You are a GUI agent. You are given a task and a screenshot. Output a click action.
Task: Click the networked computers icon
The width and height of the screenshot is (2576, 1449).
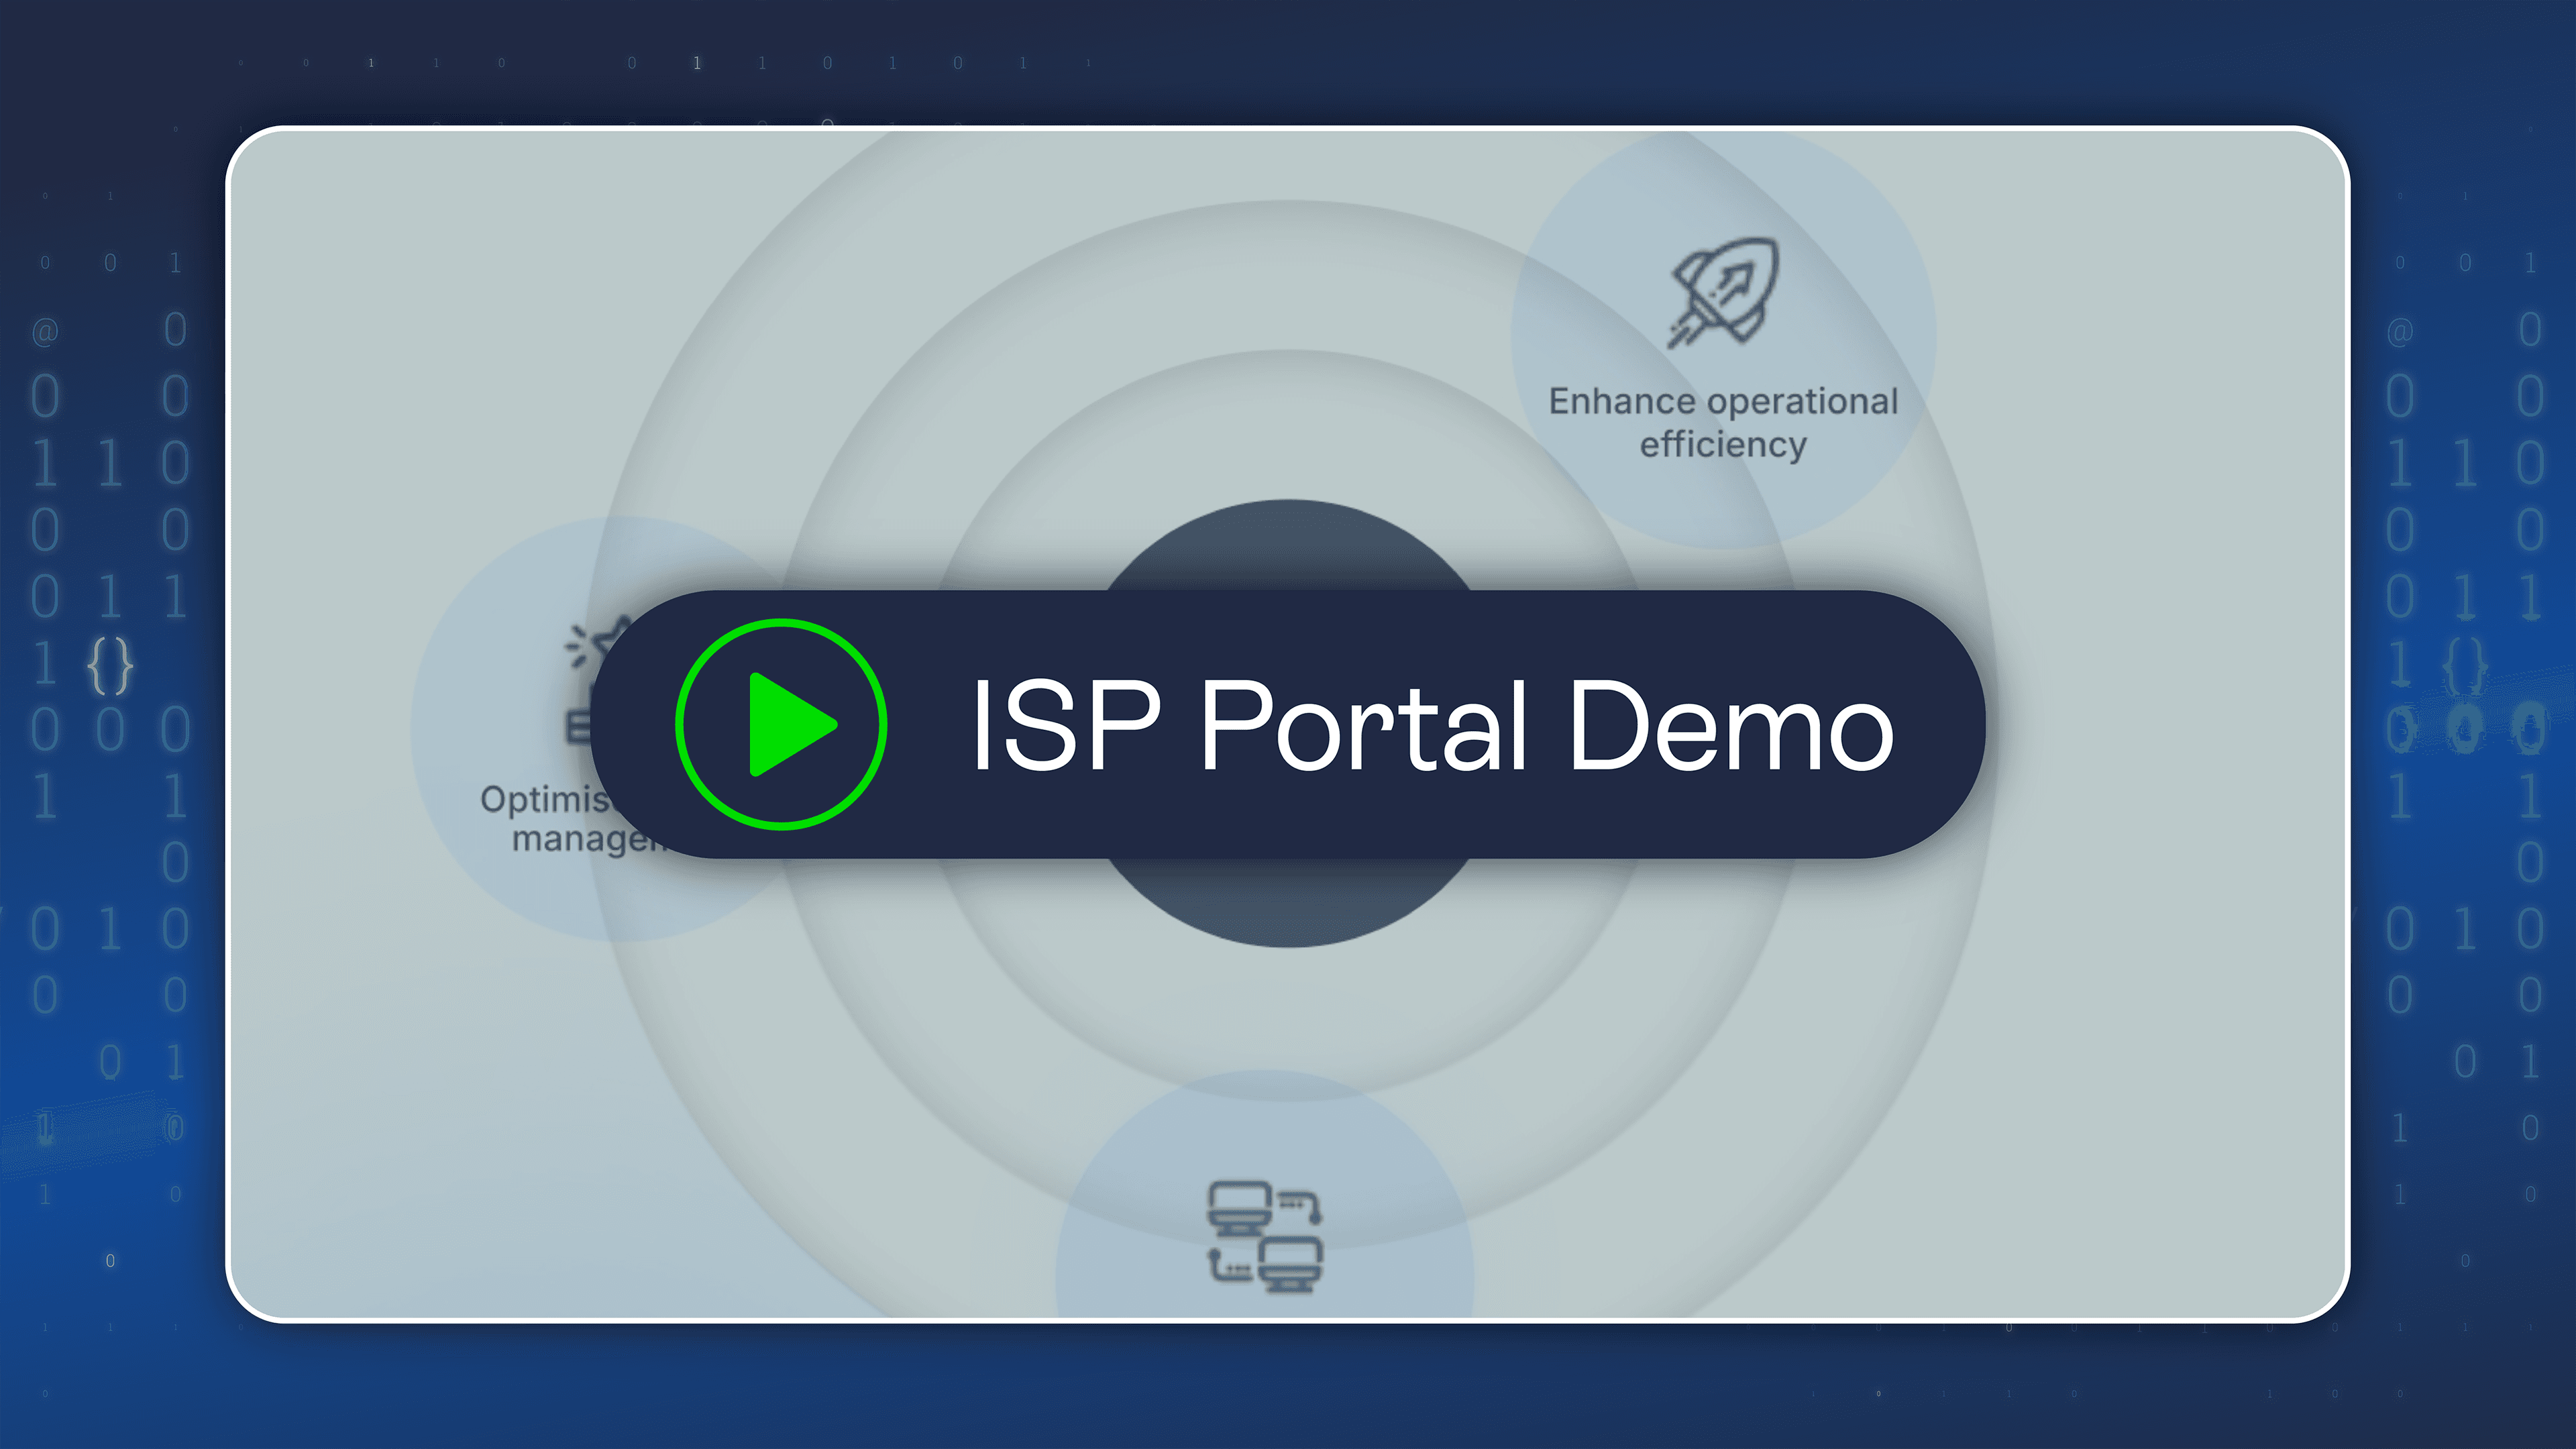click(x=1265, y=1237)
